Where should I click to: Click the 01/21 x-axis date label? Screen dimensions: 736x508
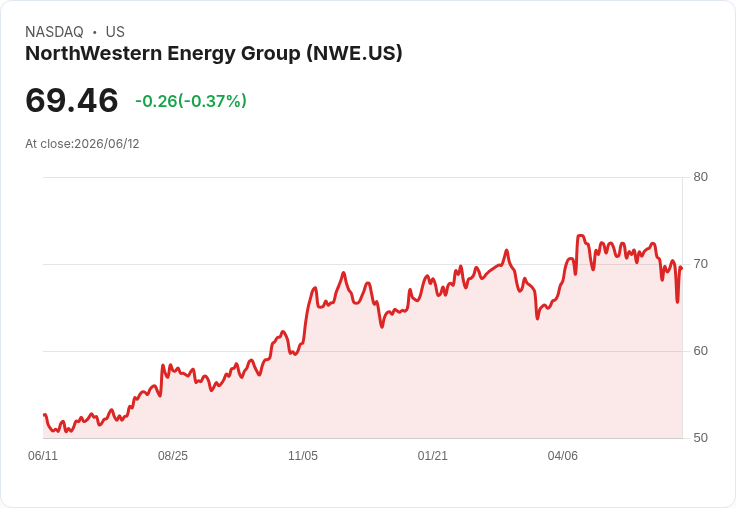pos(433,455)
